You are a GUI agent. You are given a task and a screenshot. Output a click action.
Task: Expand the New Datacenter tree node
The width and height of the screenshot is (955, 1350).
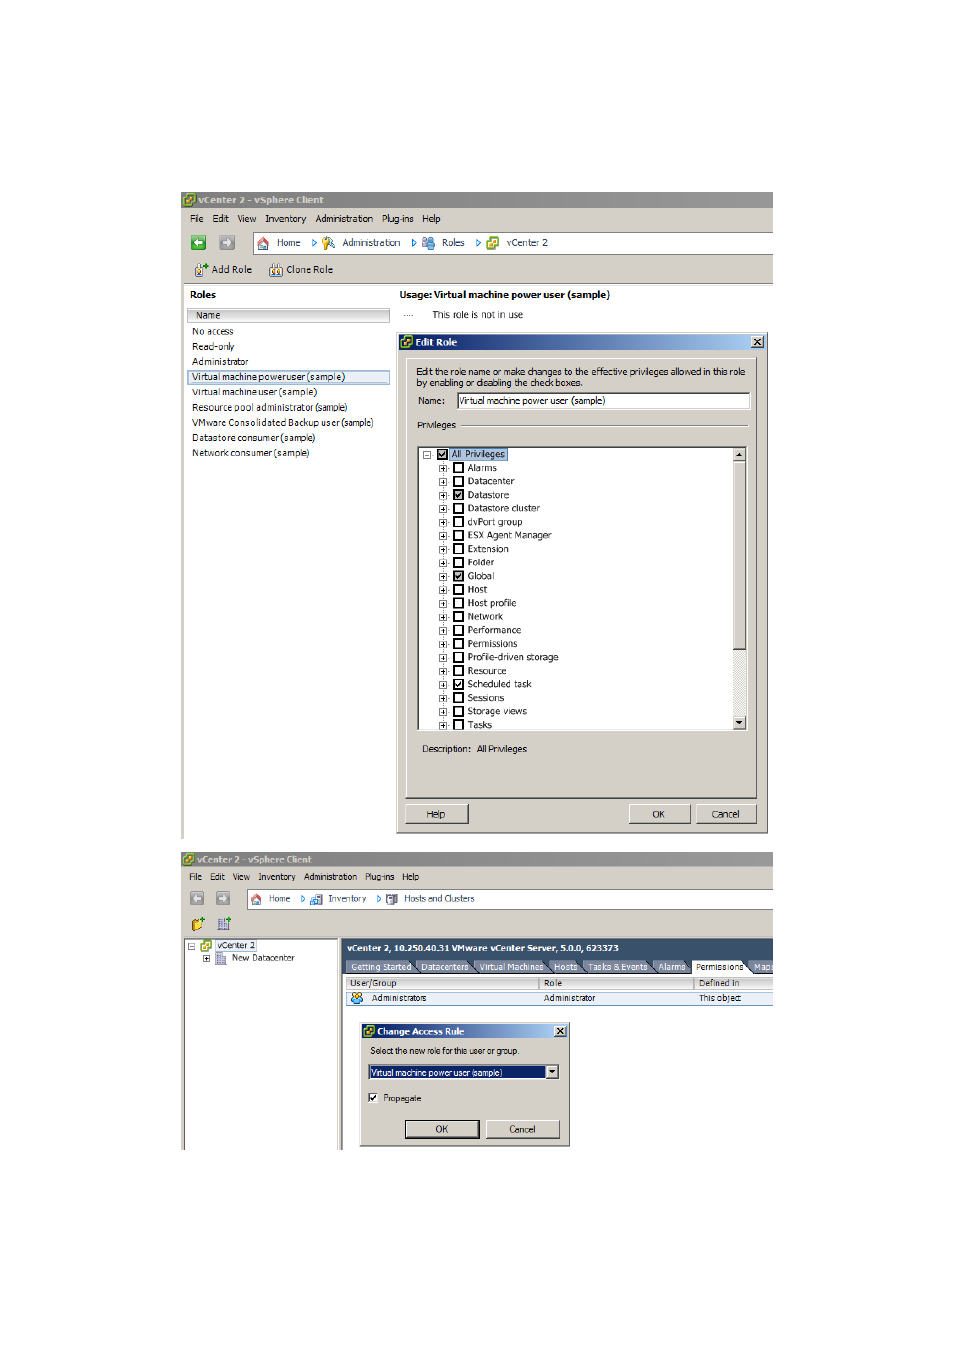coord(206,958)
